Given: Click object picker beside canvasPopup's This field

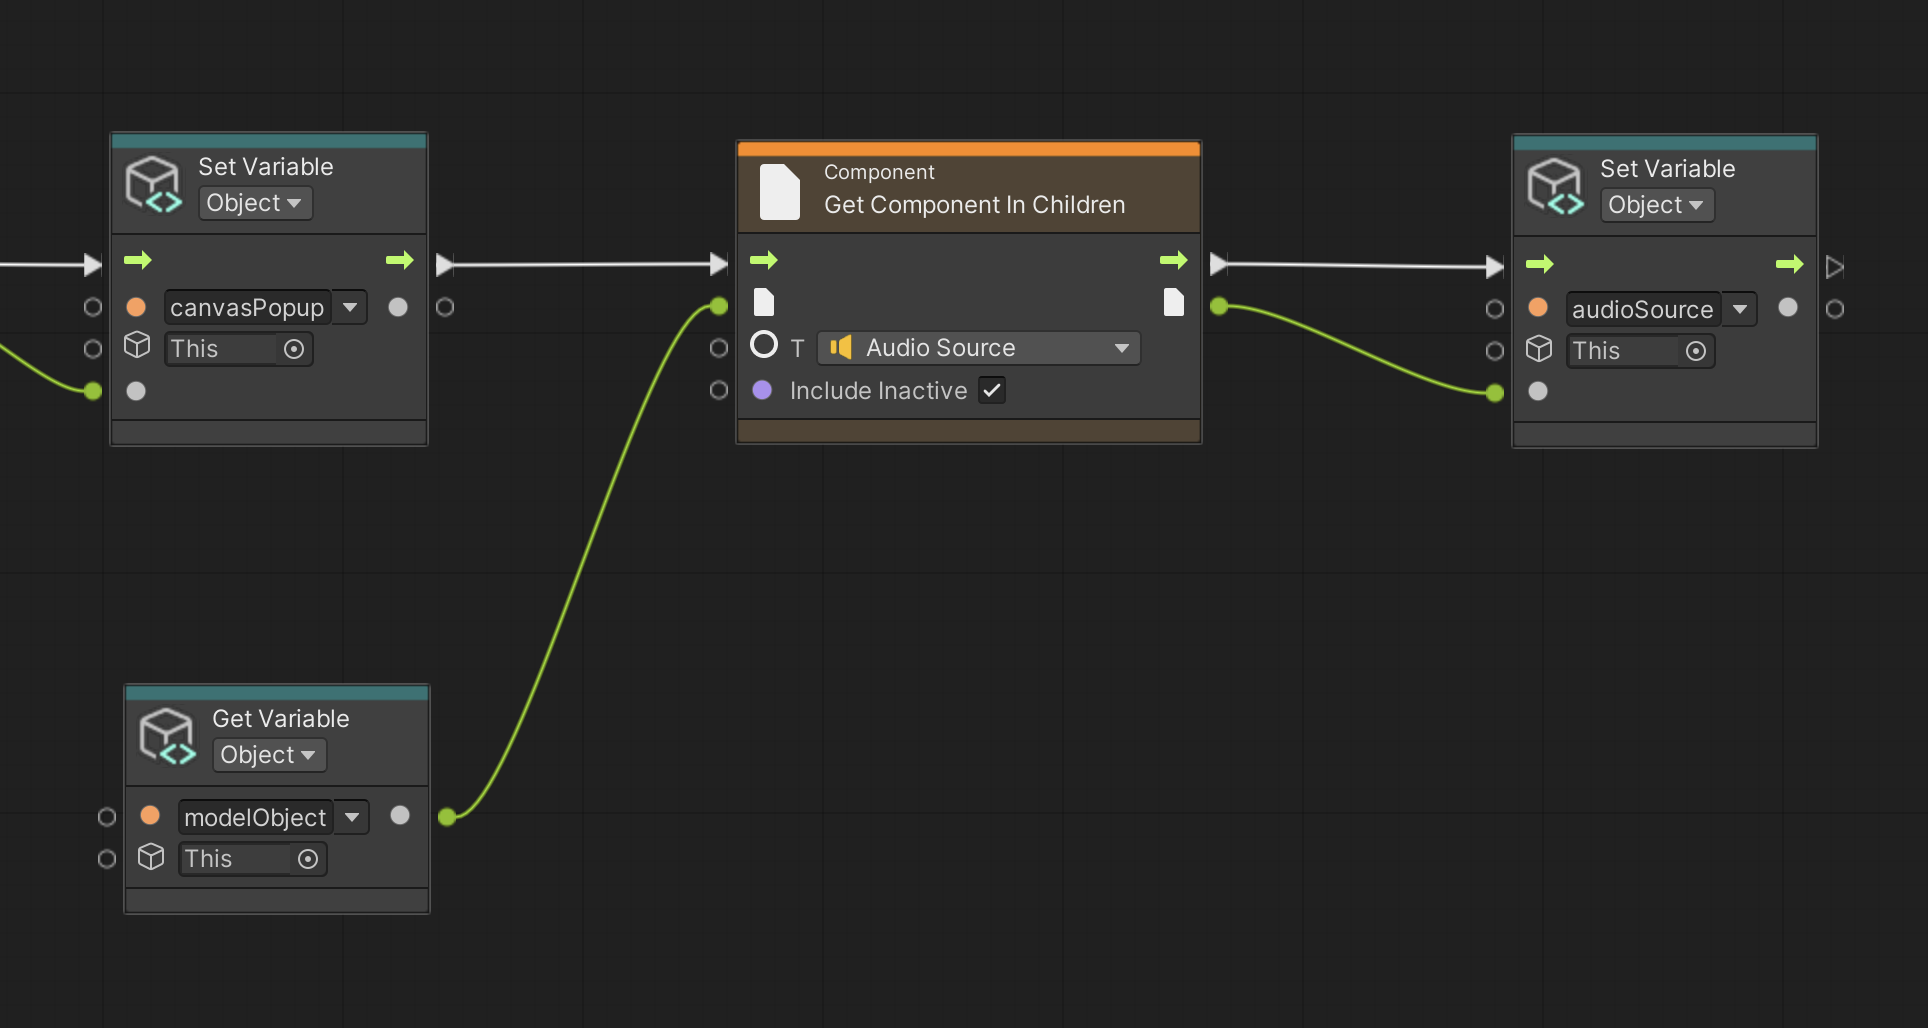Looking at the screenshot, I should (294, 349).
